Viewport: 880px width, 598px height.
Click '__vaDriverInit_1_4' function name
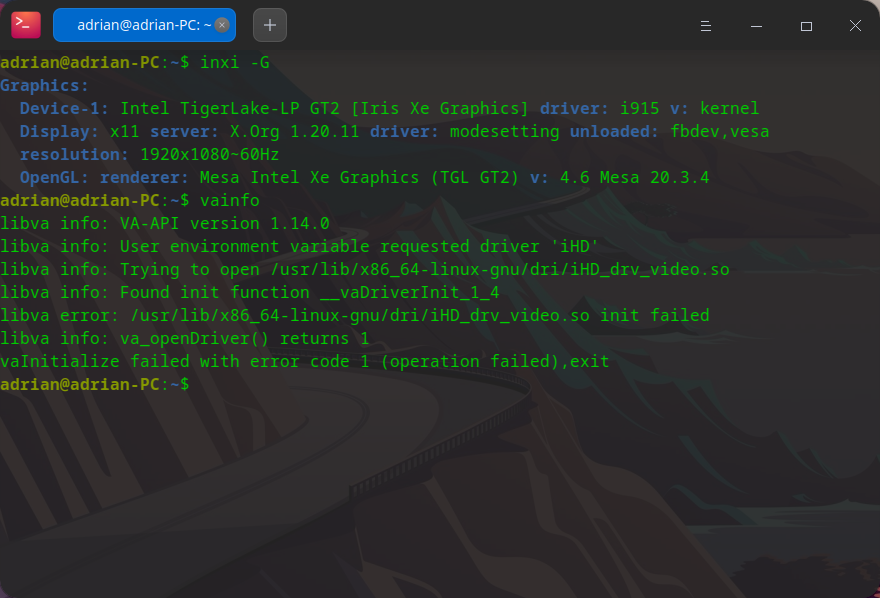409,292
